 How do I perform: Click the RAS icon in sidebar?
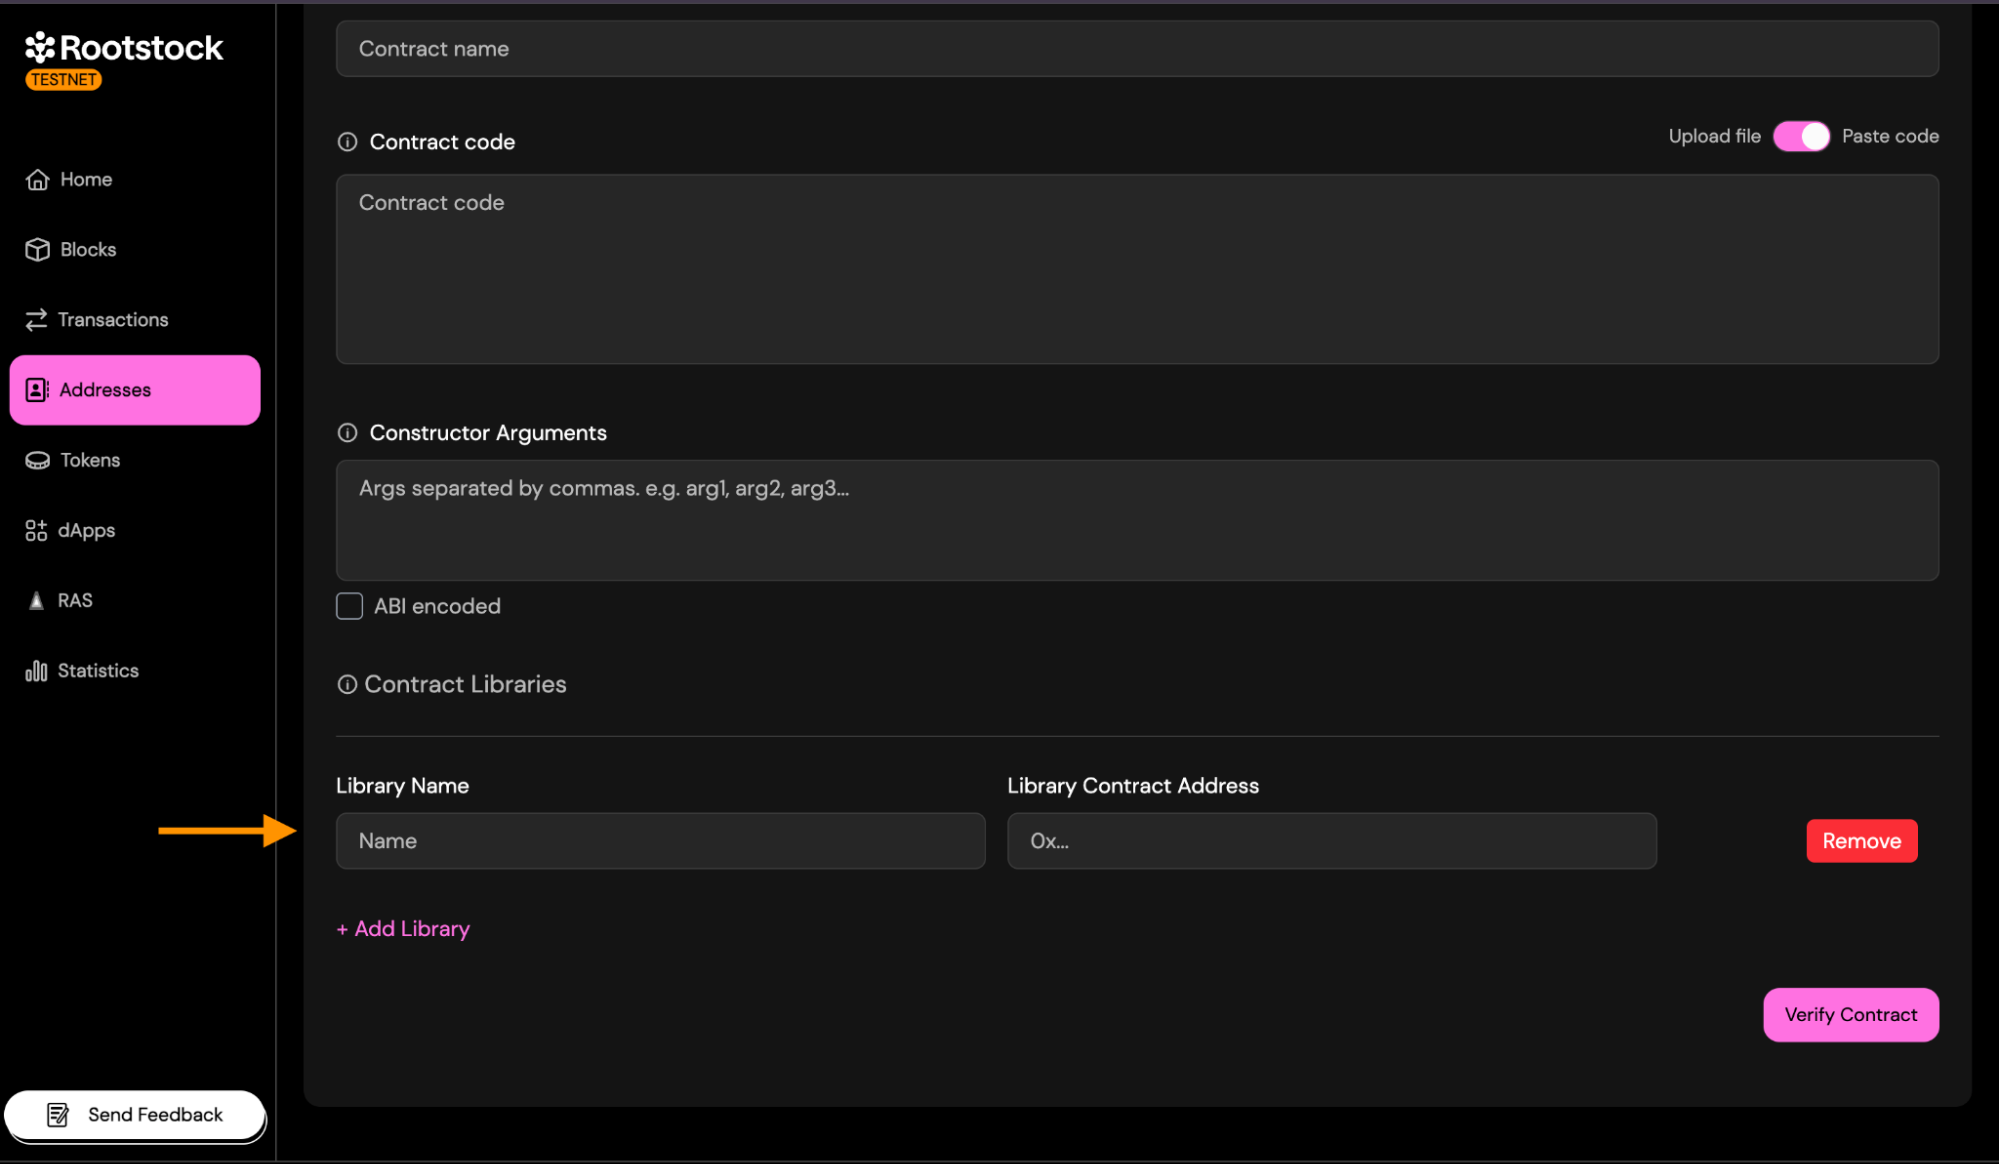[36, 601]
